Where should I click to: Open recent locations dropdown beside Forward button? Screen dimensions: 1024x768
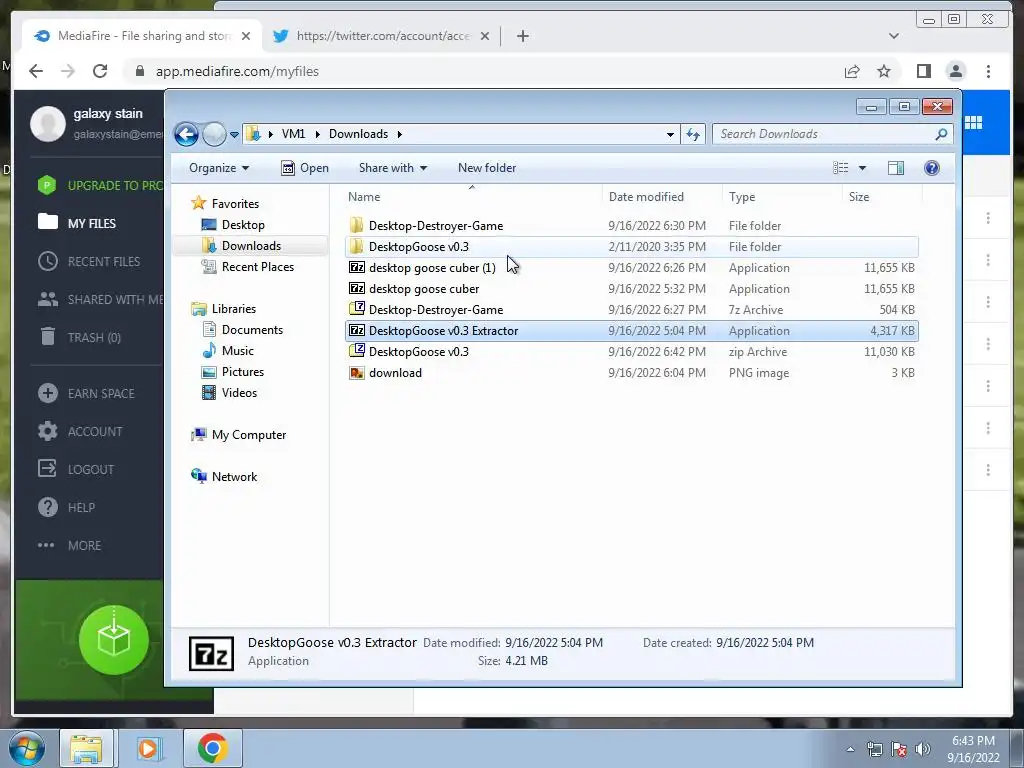[234, 135]
